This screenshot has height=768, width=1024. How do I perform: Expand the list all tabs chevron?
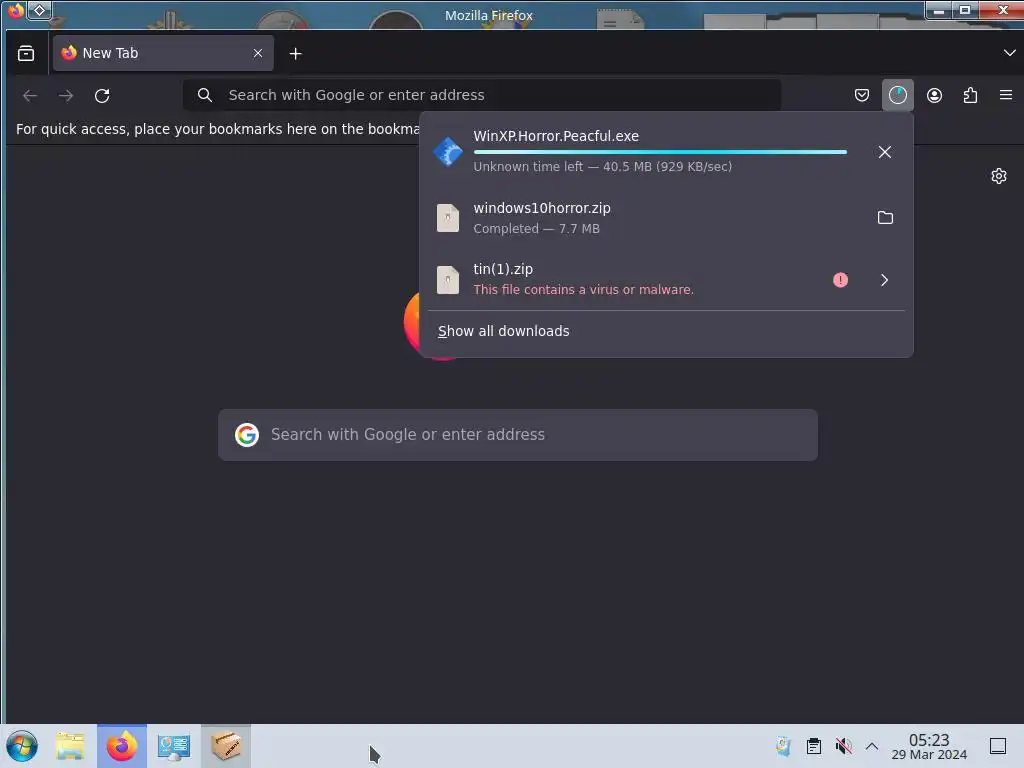pyautogui.click(x=1009, y=53)
